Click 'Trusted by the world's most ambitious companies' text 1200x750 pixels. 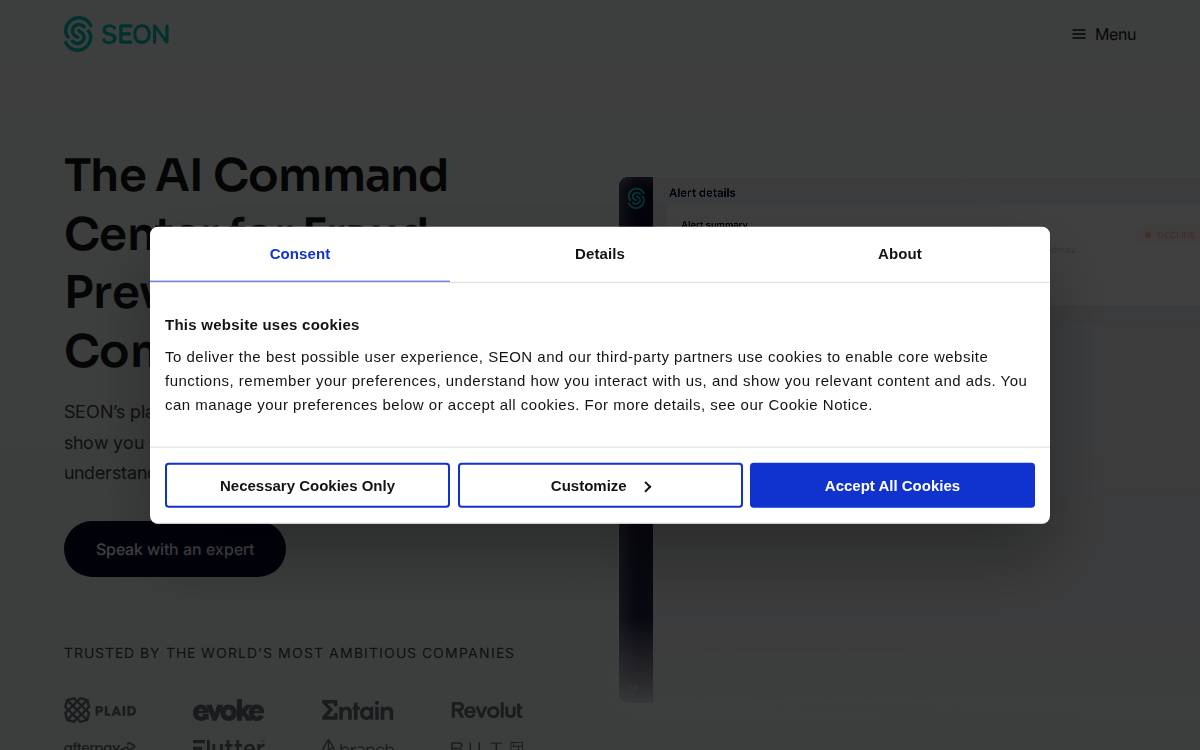[289, 653]
